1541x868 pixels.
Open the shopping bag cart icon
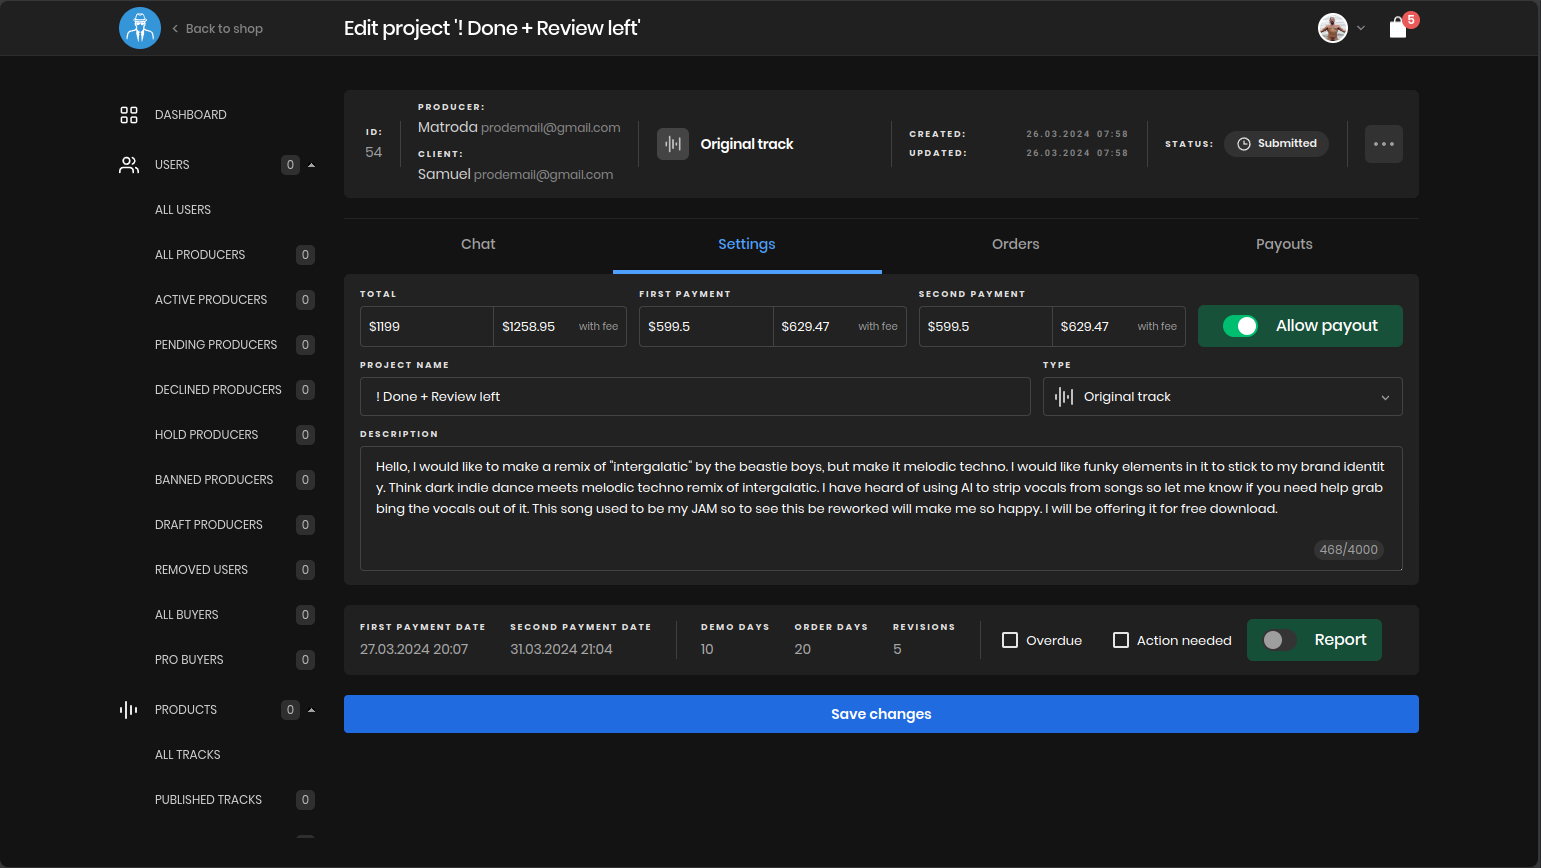(1398, 28)
